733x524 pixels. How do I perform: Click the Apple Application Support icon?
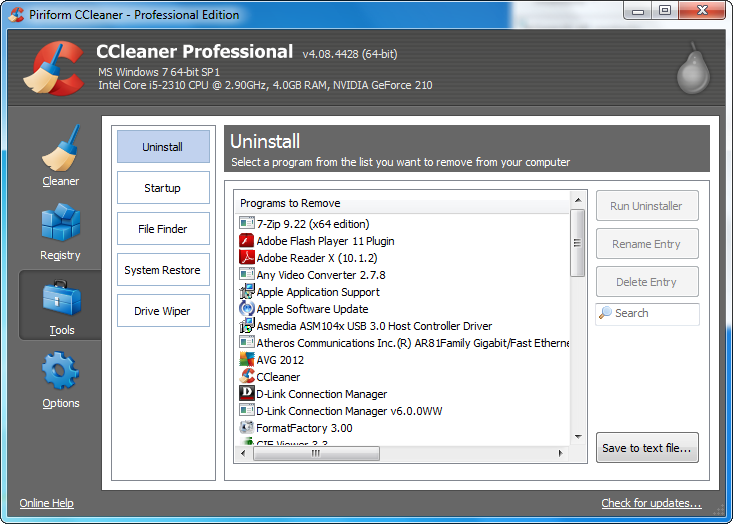(x=246, y=291)
